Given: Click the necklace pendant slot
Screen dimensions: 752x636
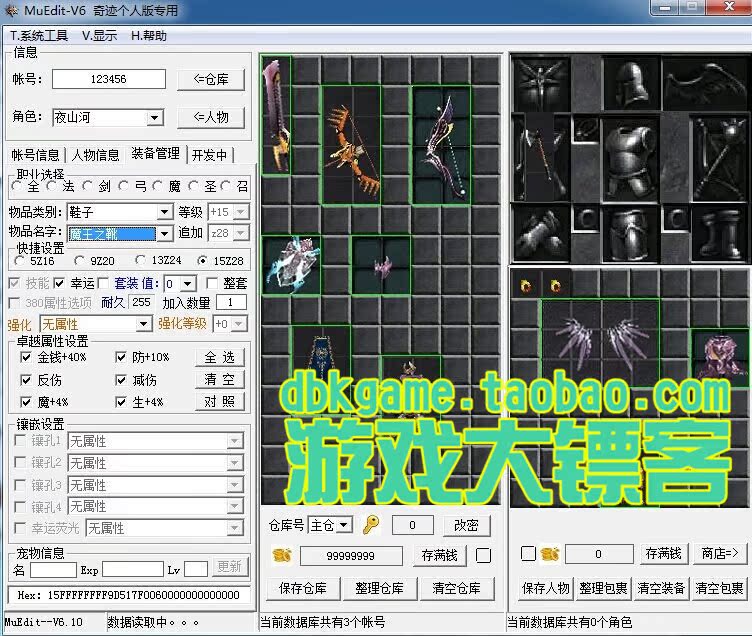Looking at the screenshot, I should 586,129.
